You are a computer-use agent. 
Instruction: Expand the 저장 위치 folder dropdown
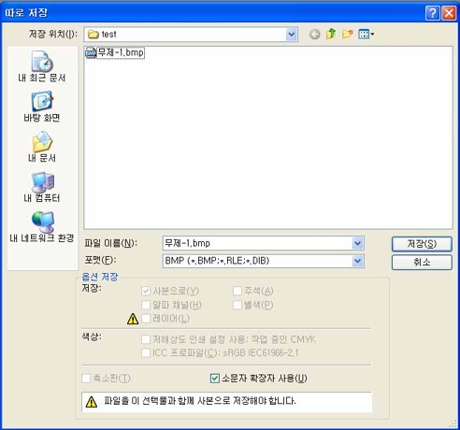point(291,34)
